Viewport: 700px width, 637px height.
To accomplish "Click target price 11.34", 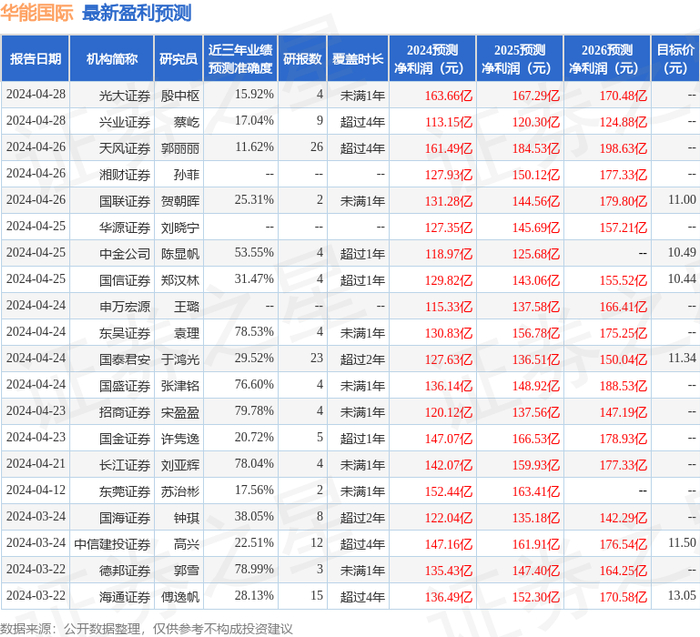I will 682,358.
